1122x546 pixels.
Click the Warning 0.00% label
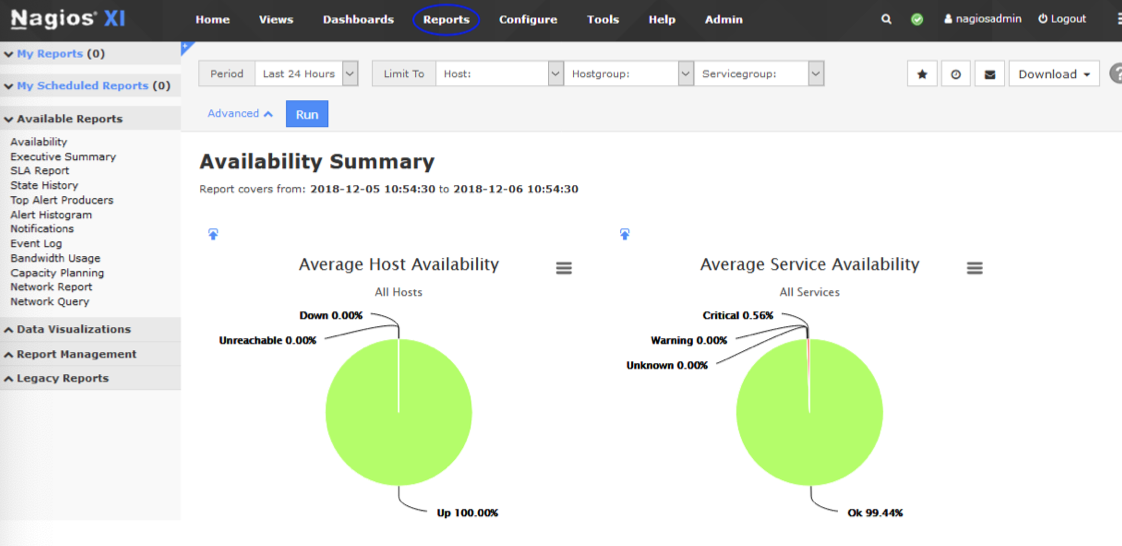(688, 340)
